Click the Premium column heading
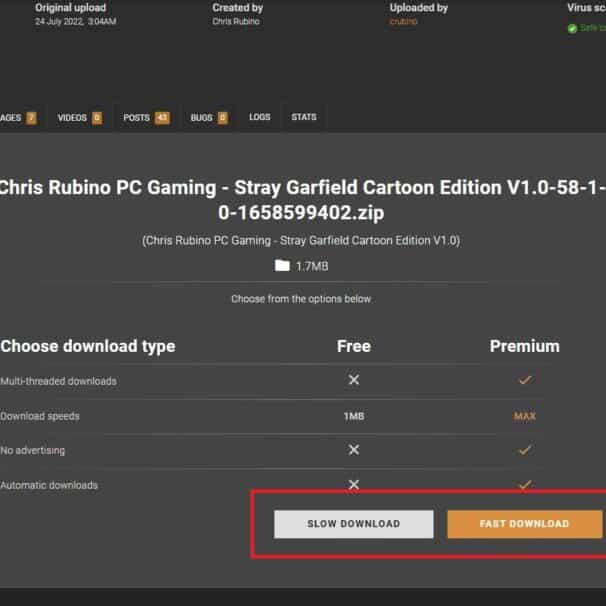606x606 pixels. (524, 346)
